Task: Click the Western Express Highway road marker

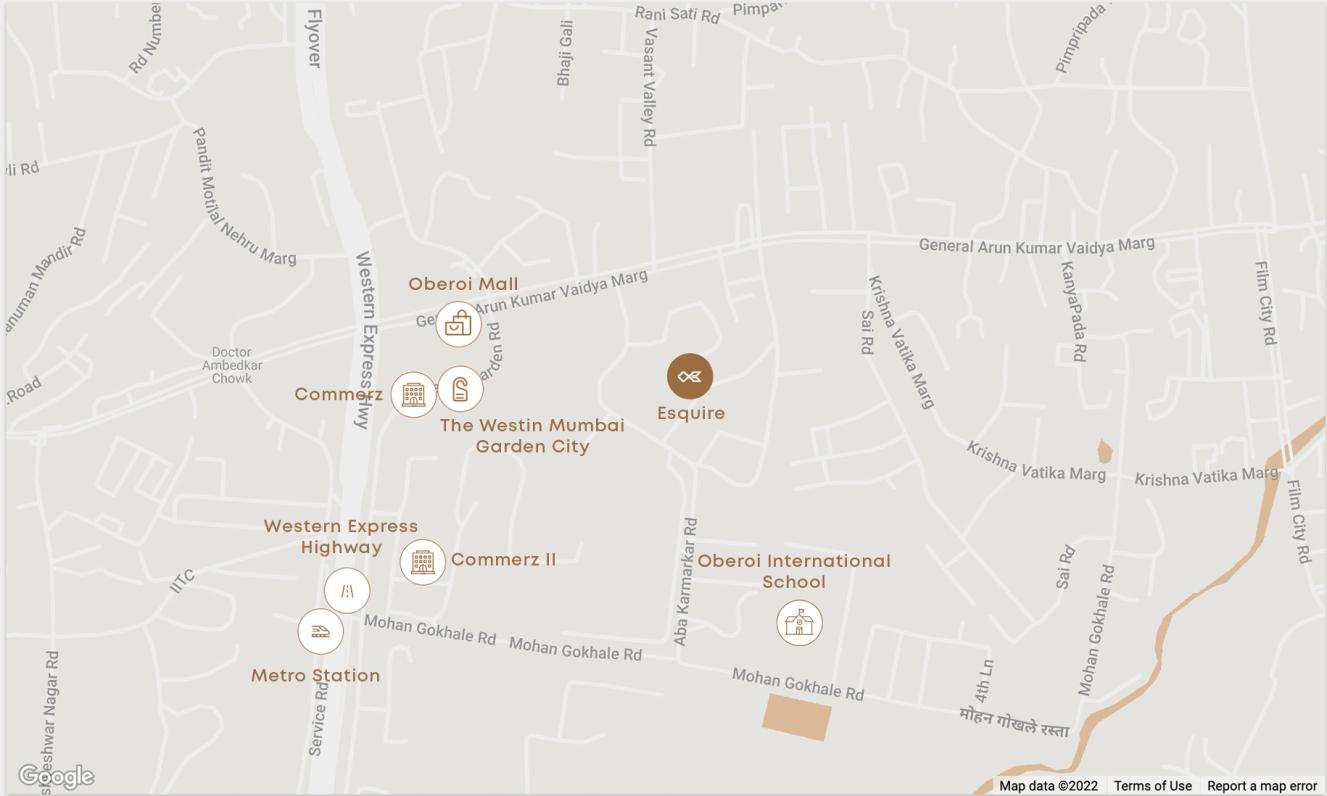Action: click(x=347, y=591)
